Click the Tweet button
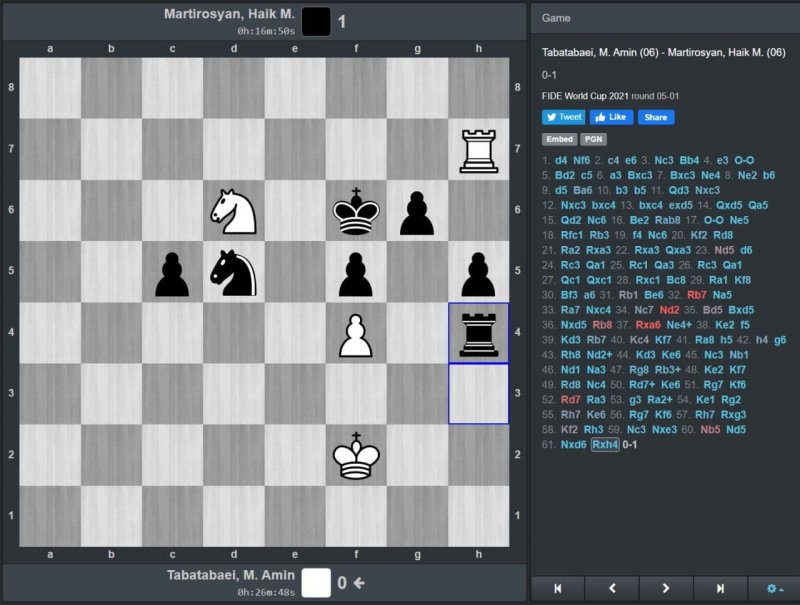 pos(563,117)
